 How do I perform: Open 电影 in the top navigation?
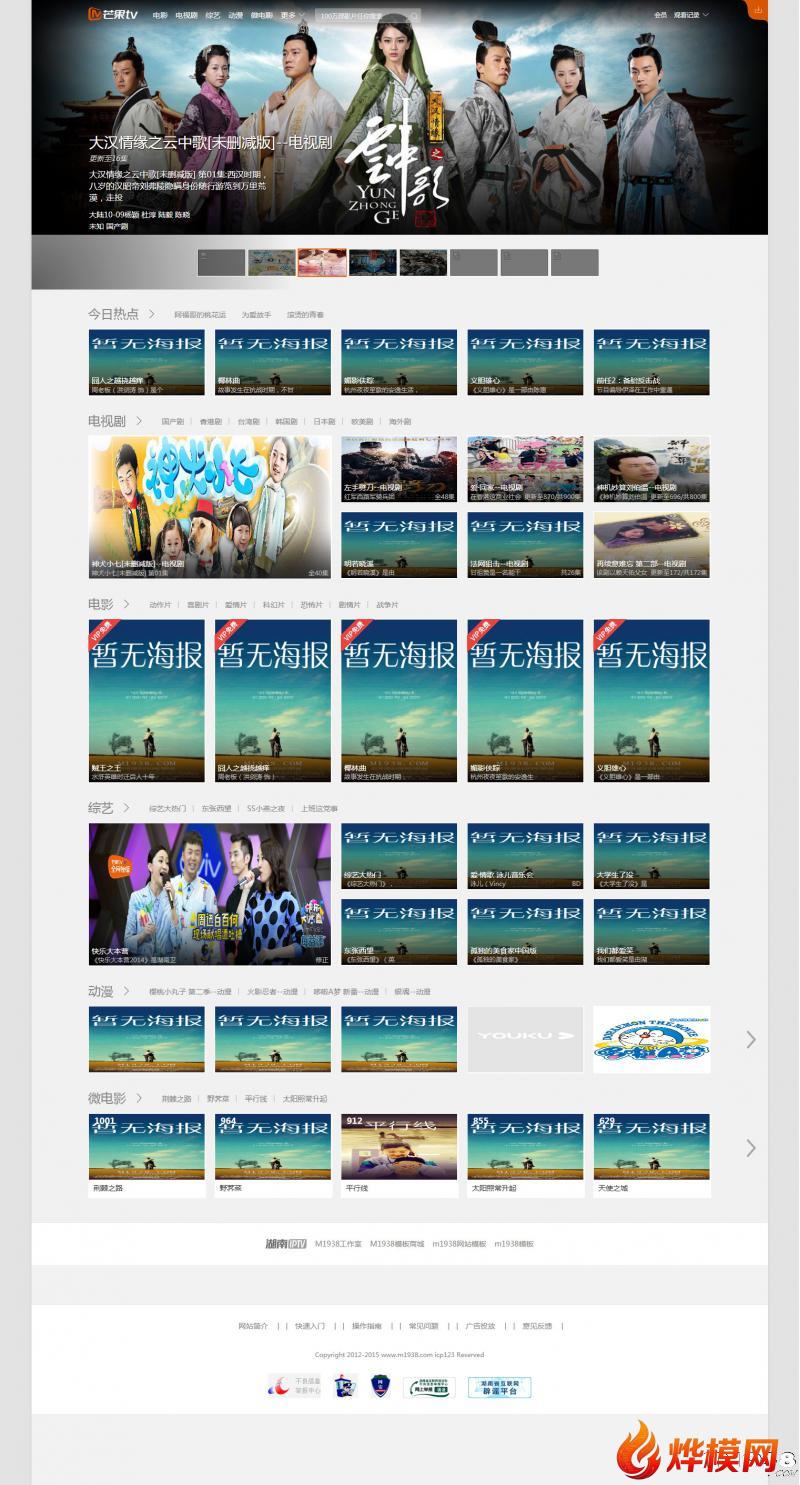coord(160,16)
